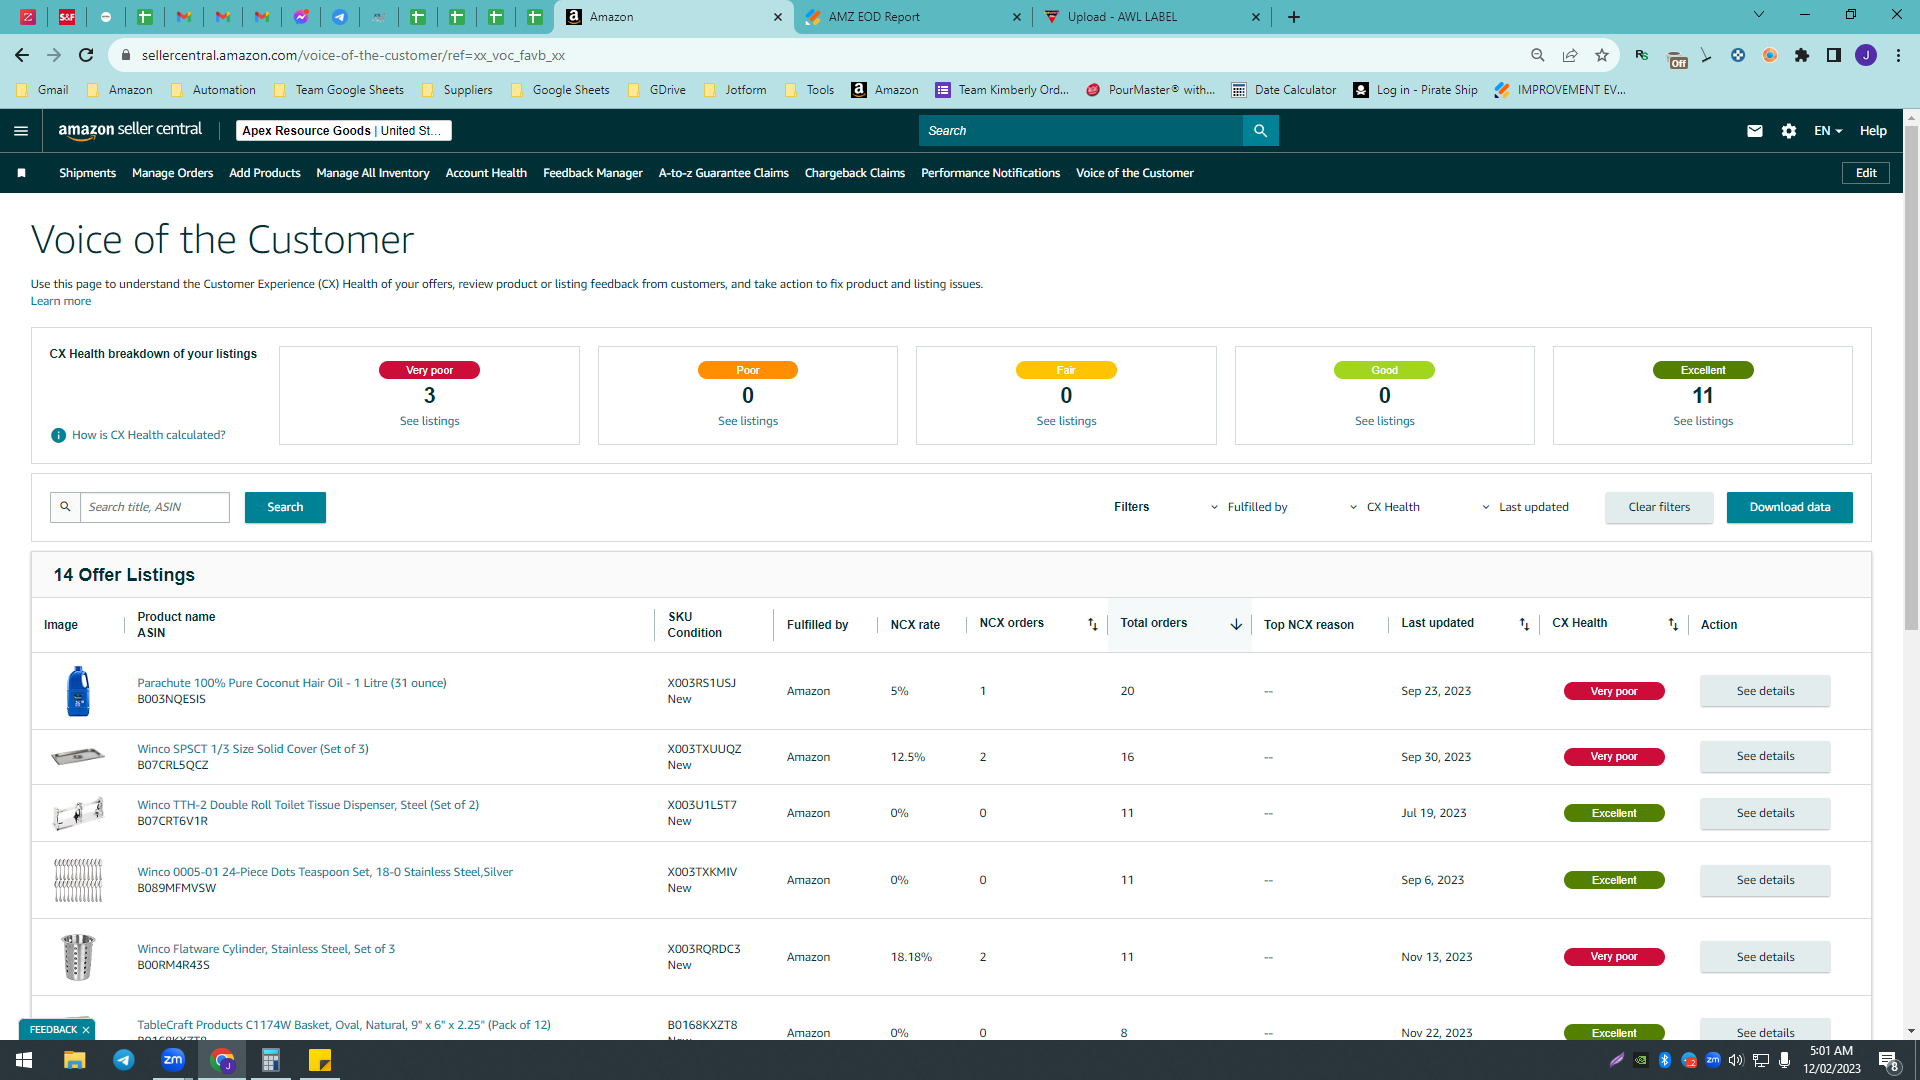Click the Search title, ASIN input field

tap(154, 507)
